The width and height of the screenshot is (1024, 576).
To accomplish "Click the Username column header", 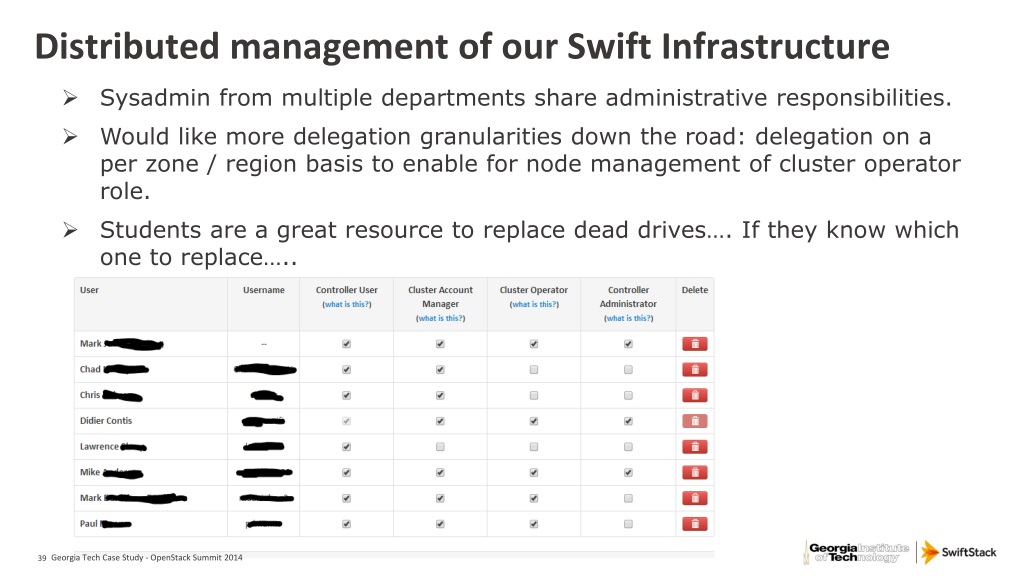I will (x=263, y=290).
